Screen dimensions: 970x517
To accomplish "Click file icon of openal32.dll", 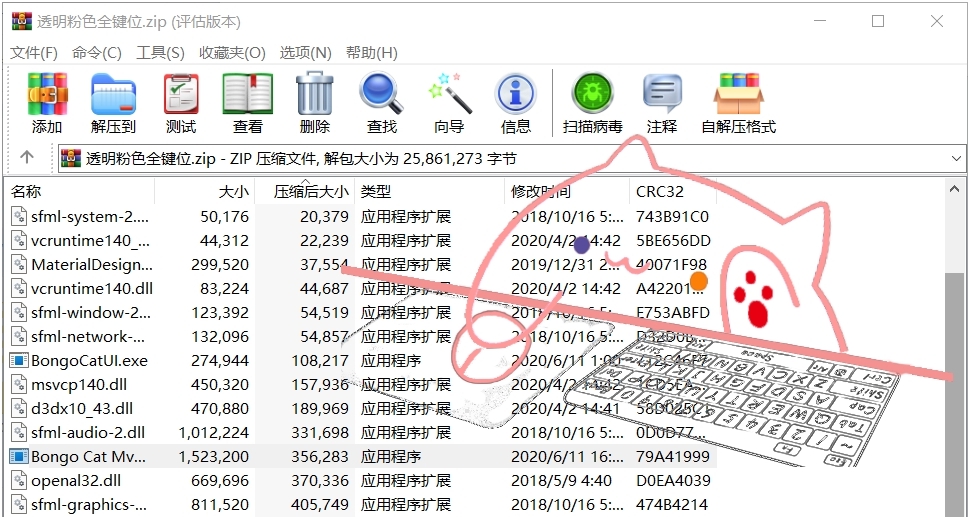I will 20,481.
